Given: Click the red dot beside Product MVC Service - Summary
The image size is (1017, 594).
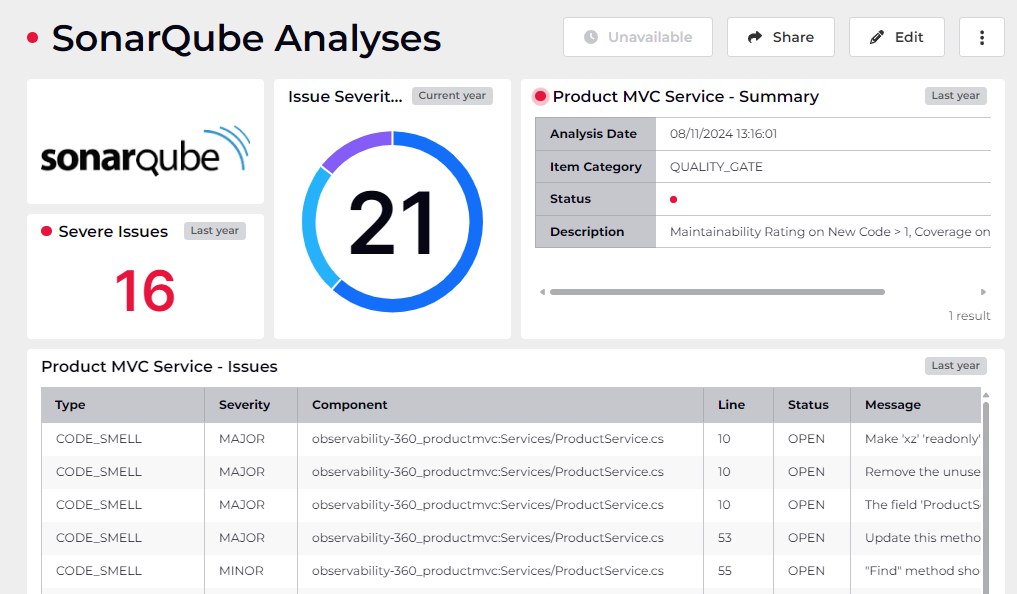Looking at the screenshot, I should click(x=539, y=96).
